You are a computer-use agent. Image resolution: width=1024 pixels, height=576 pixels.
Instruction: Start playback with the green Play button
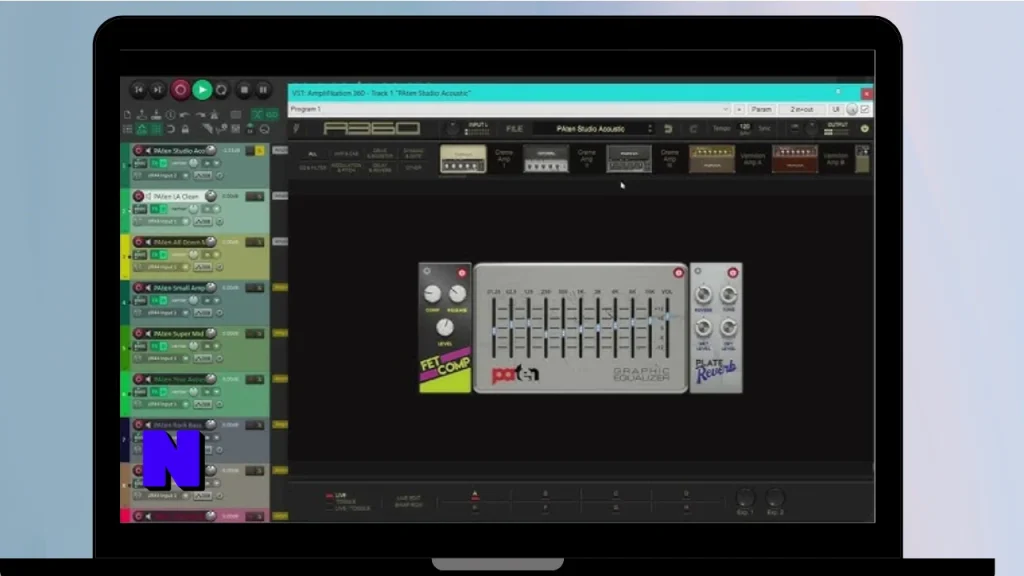point(202,89)
